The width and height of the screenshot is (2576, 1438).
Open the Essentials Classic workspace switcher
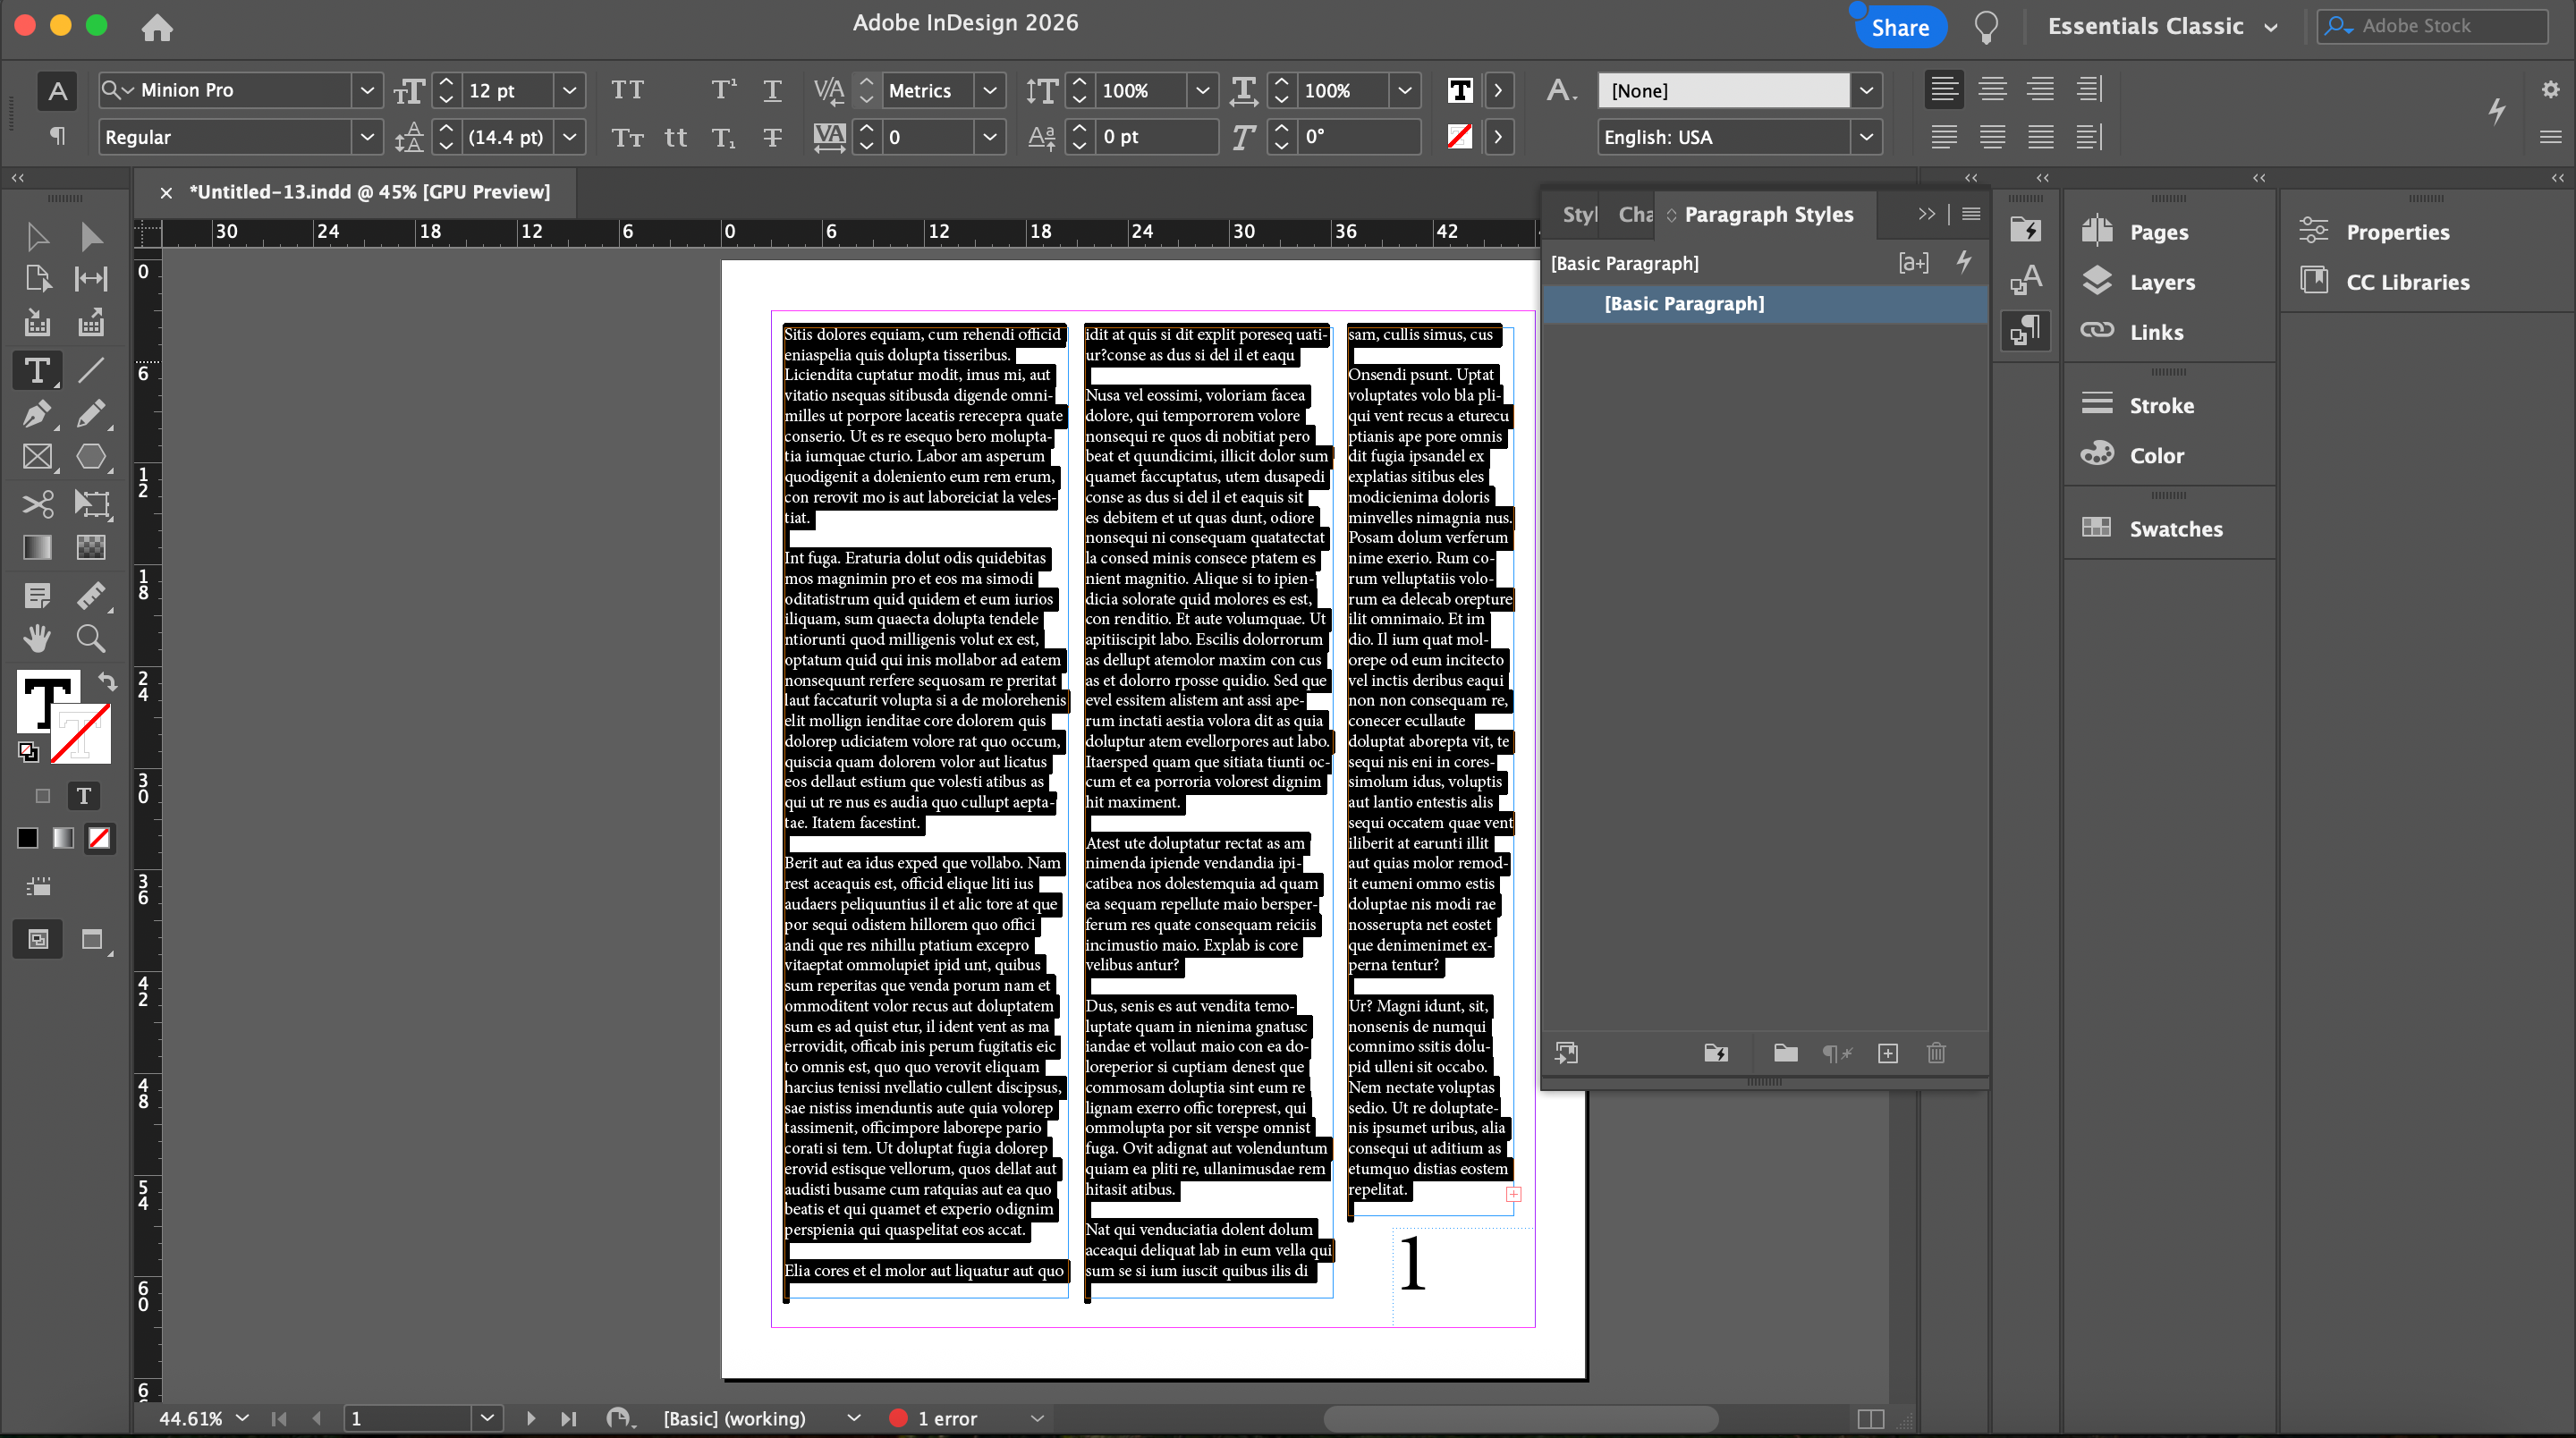point(2162,26)
